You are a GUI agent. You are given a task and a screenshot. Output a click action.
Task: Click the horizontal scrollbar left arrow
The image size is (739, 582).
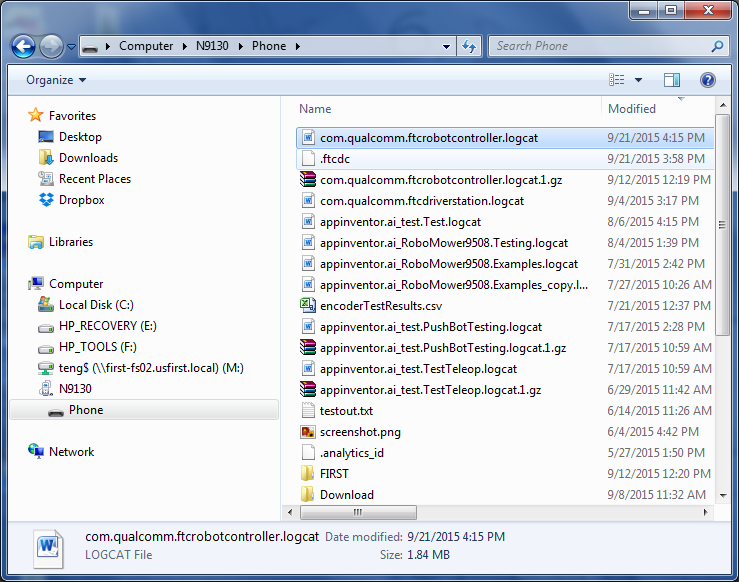point(290,512)
